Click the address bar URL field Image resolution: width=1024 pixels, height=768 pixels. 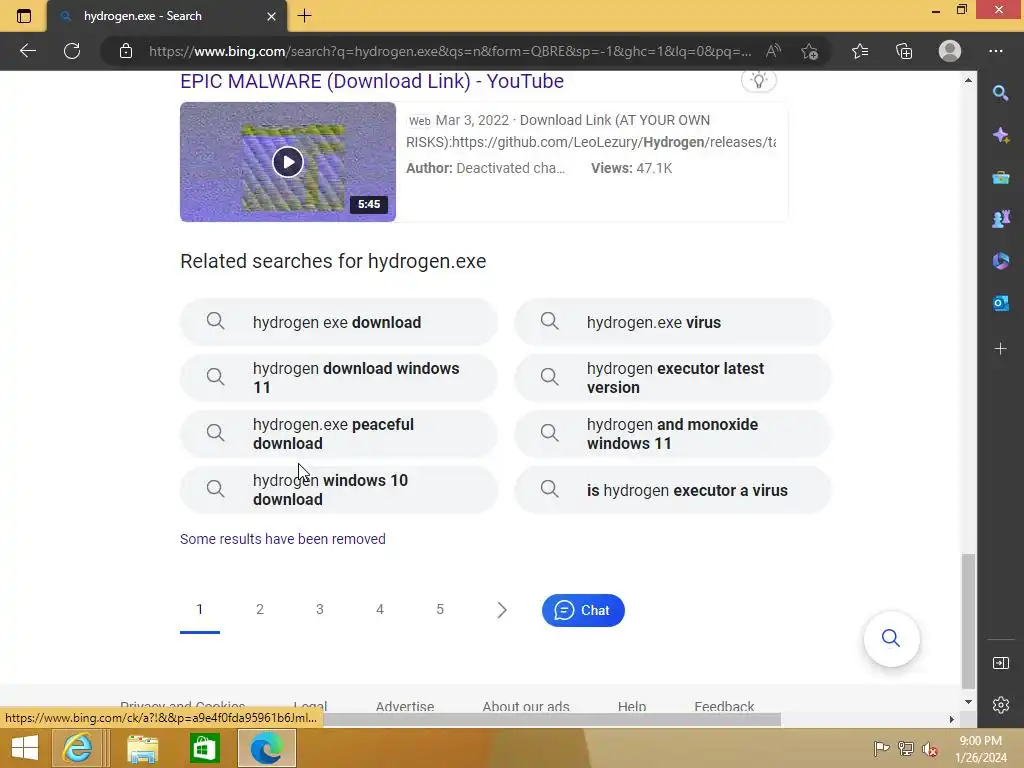point(450,51)
